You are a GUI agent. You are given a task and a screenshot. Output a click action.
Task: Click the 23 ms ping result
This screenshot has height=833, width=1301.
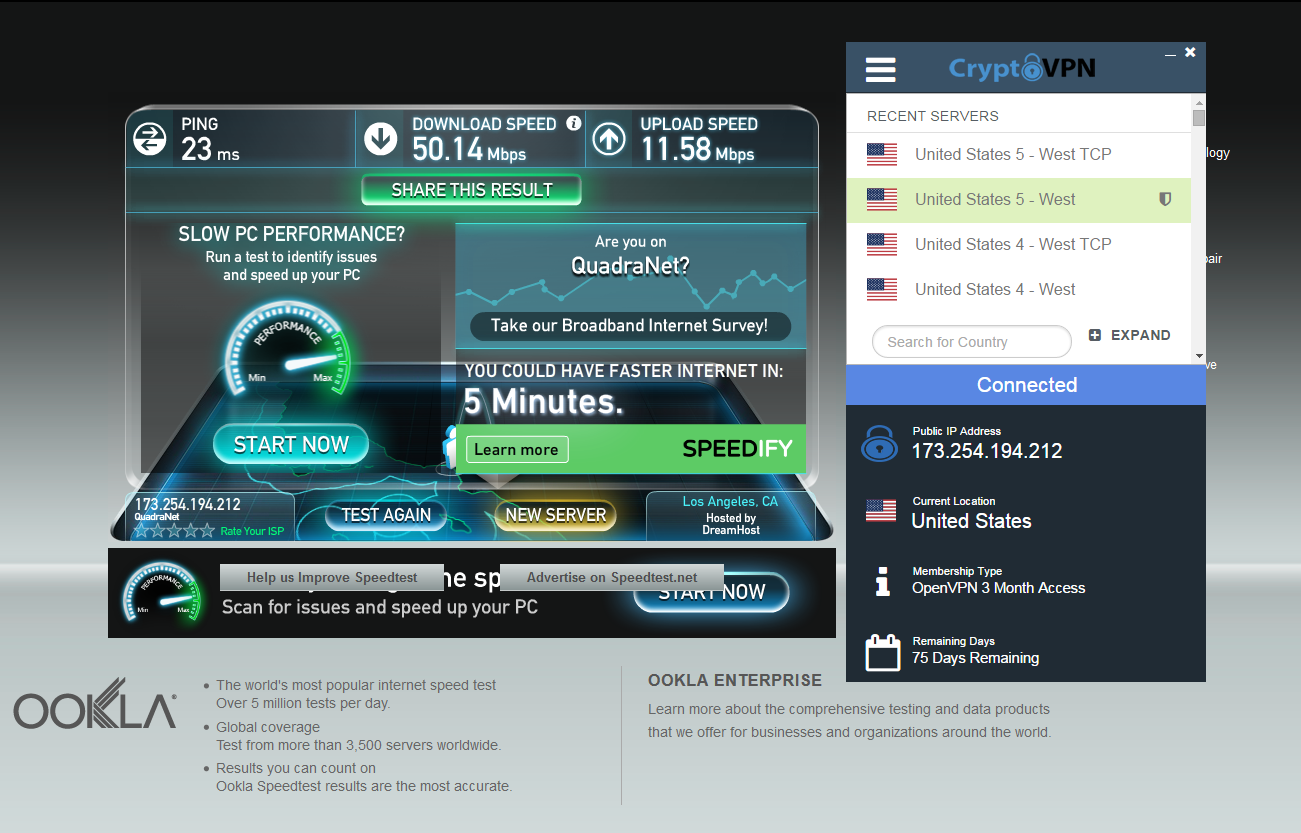point(210,151)
